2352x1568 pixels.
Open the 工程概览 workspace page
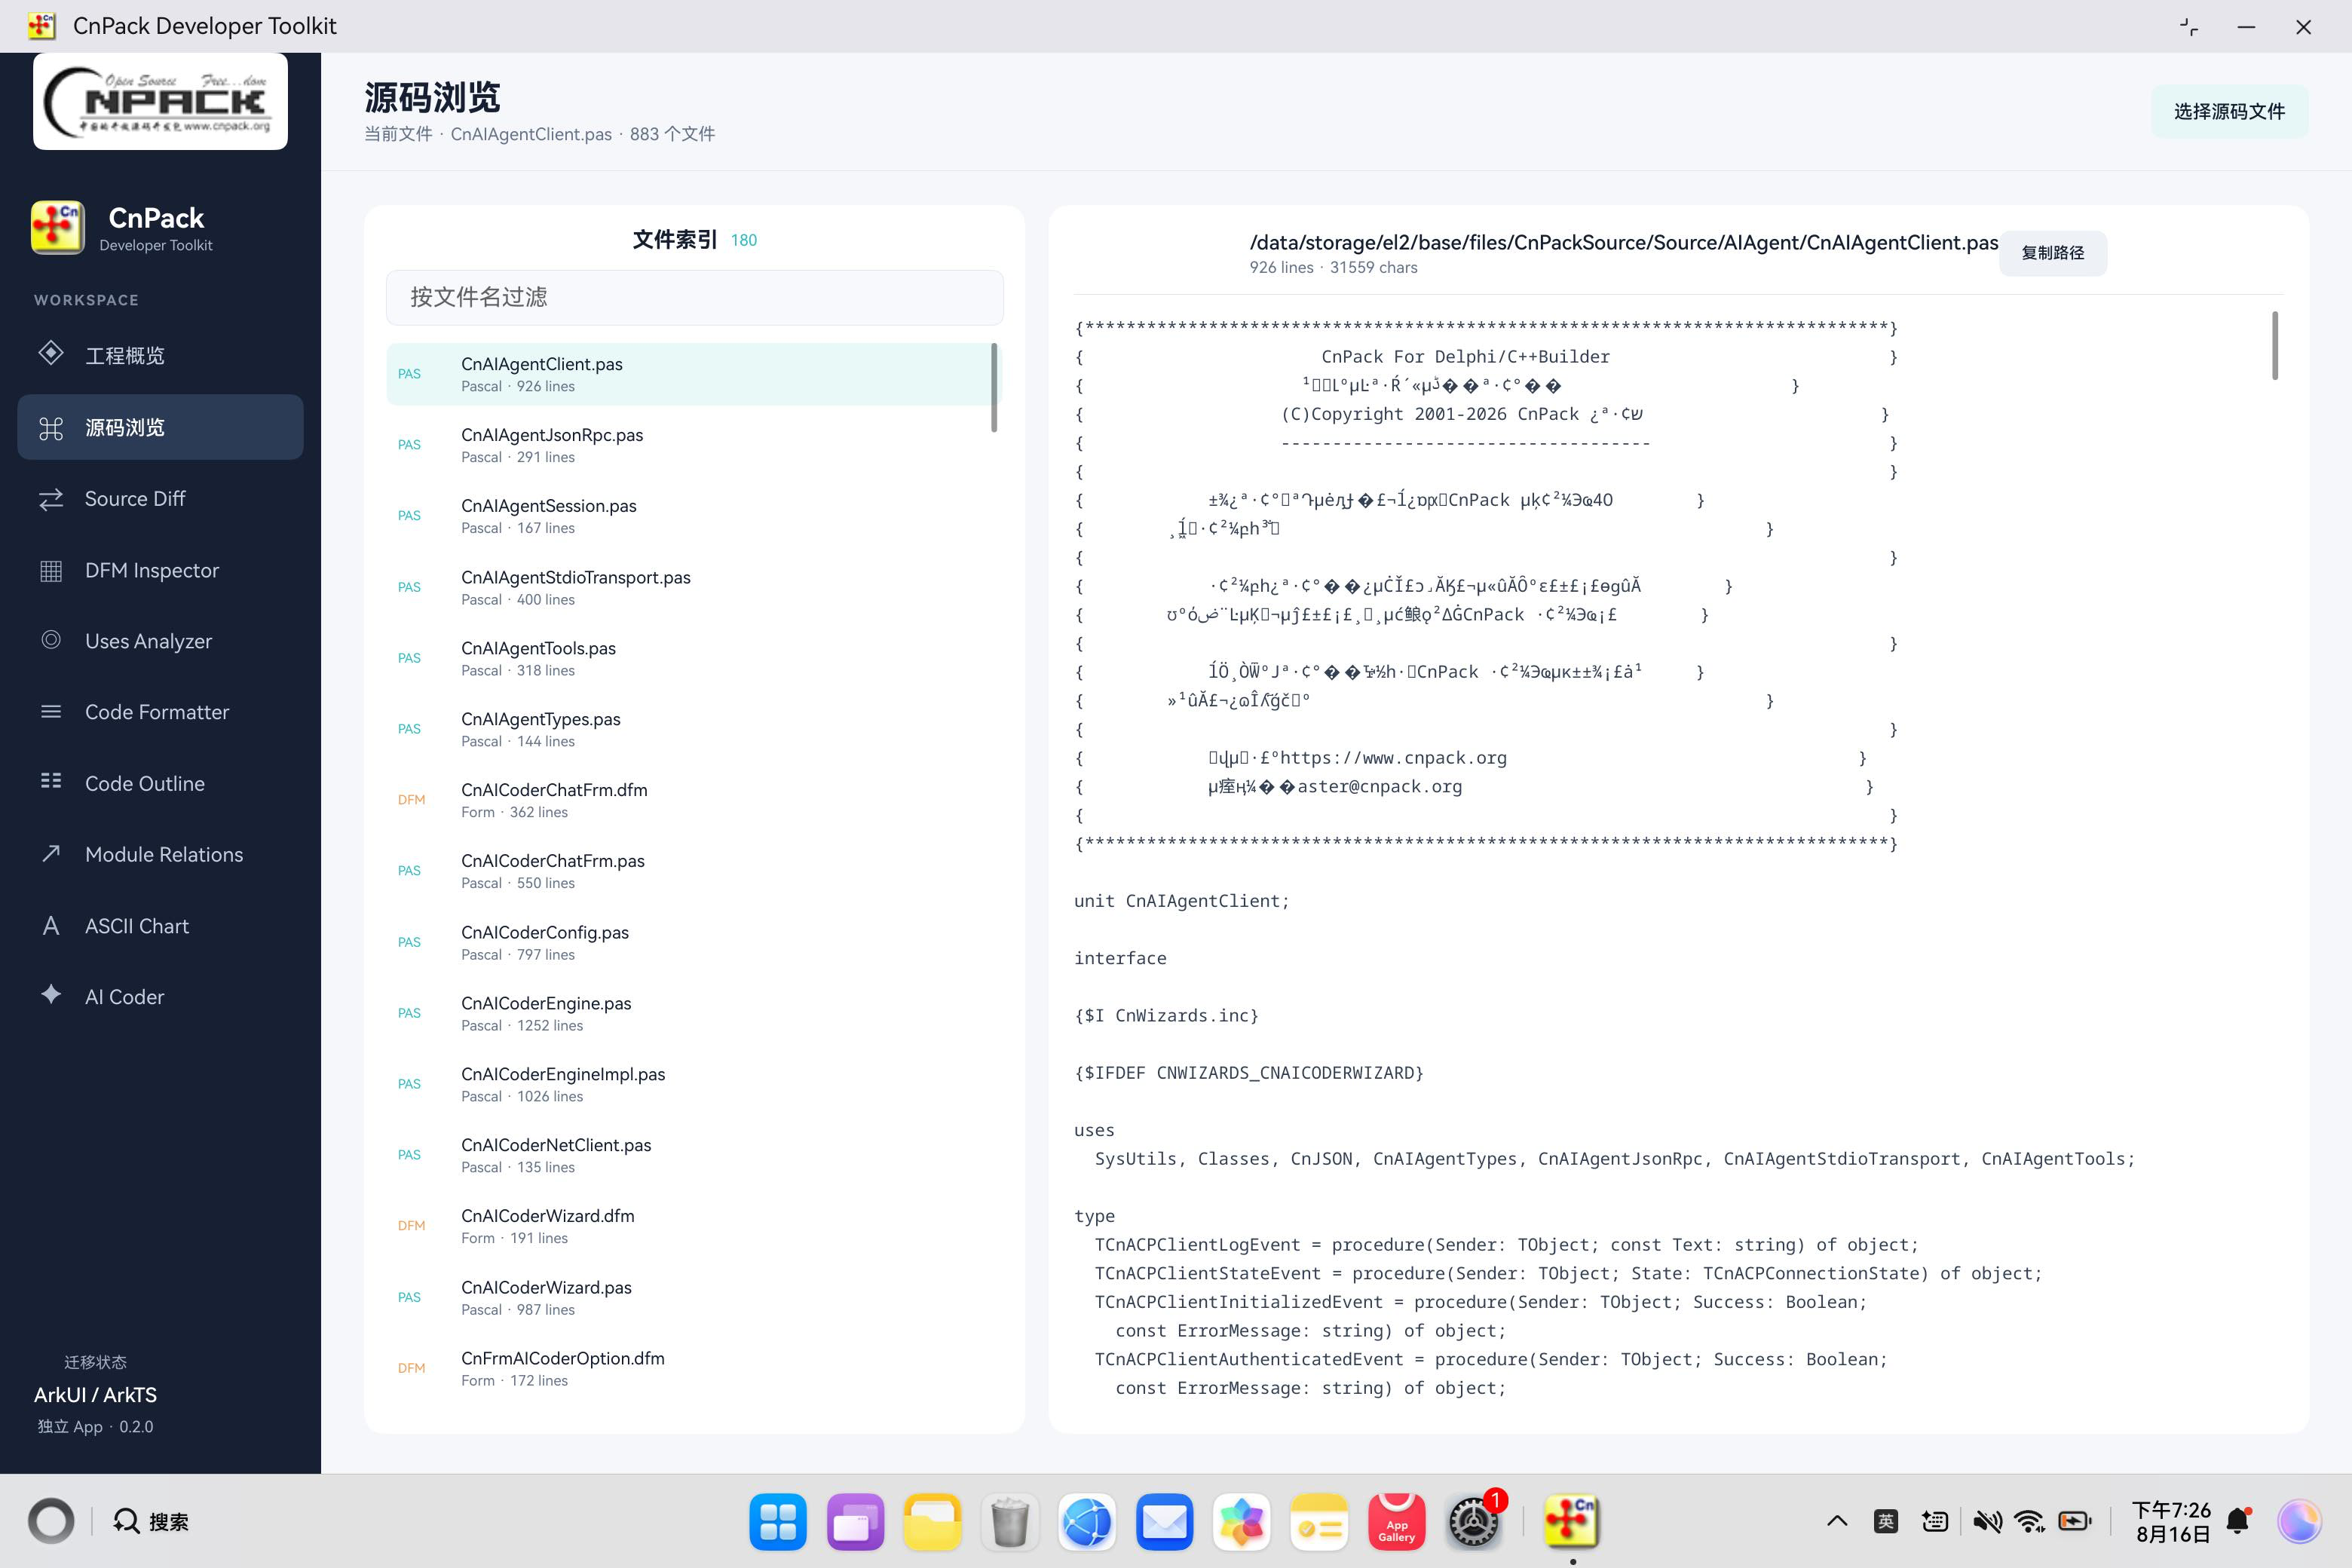160,355
